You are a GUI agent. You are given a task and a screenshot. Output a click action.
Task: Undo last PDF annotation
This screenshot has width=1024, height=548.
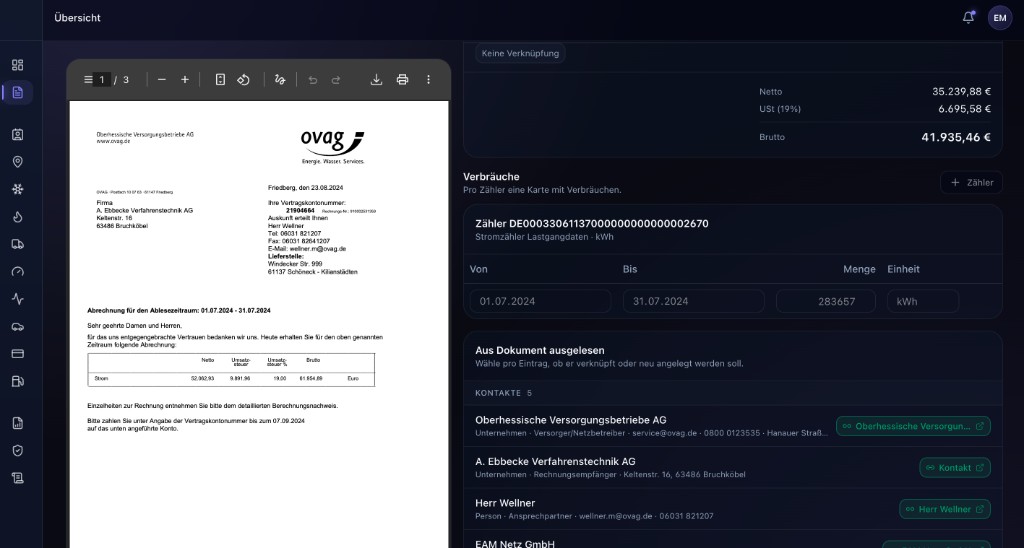point(313,80)
